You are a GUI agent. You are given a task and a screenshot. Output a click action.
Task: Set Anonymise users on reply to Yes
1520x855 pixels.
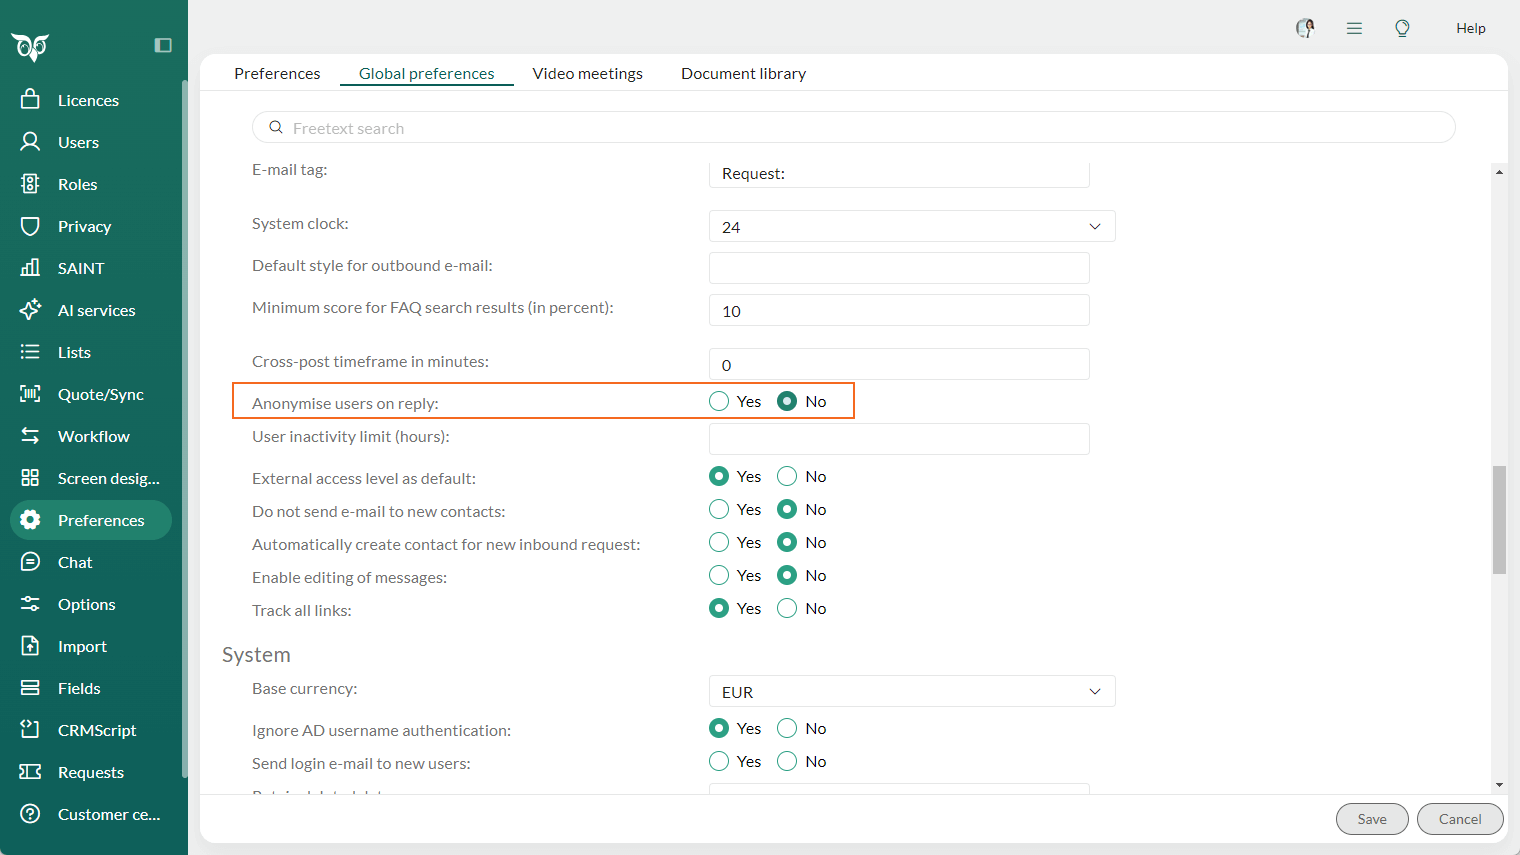(718, 400)
